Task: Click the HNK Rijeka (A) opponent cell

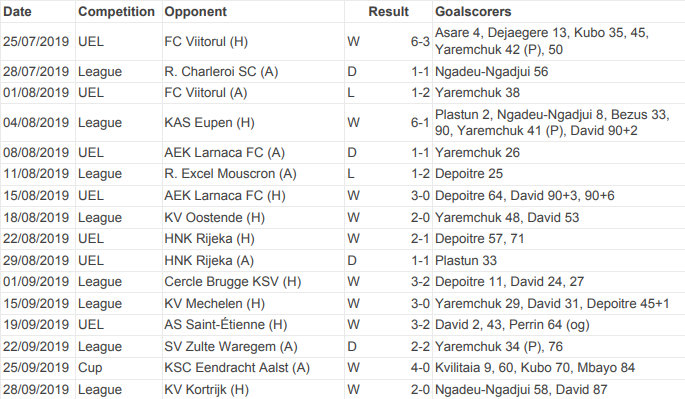Action: click(x=209, y=260)
